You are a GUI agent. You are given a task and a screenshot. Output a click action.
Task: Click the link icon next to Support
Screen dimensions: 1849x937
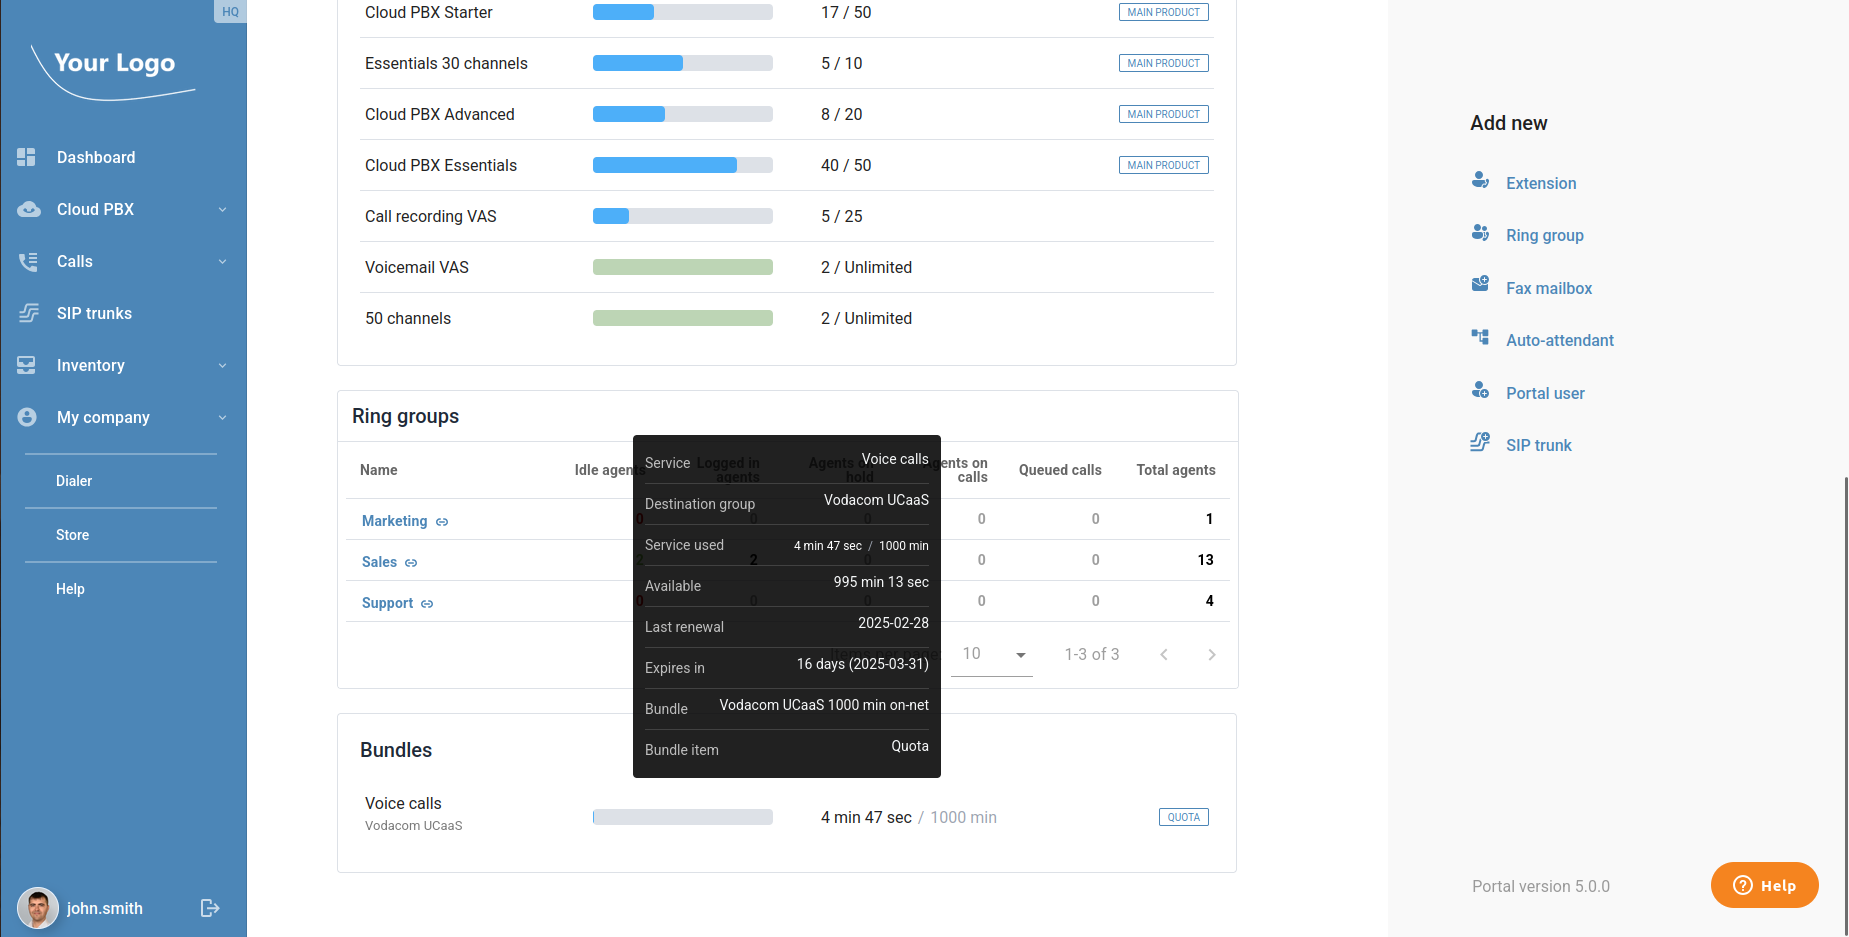point(427,604)
